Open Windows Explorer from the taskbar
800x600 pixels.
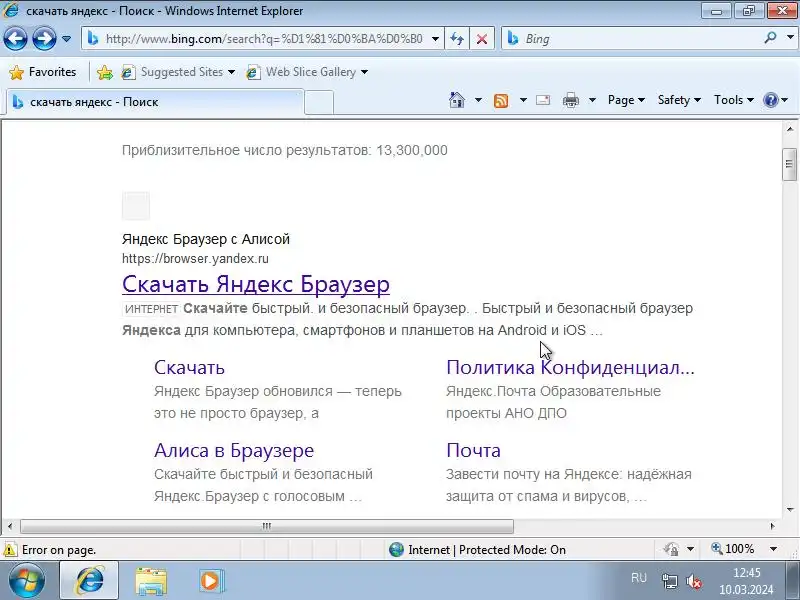pos(151,581)
